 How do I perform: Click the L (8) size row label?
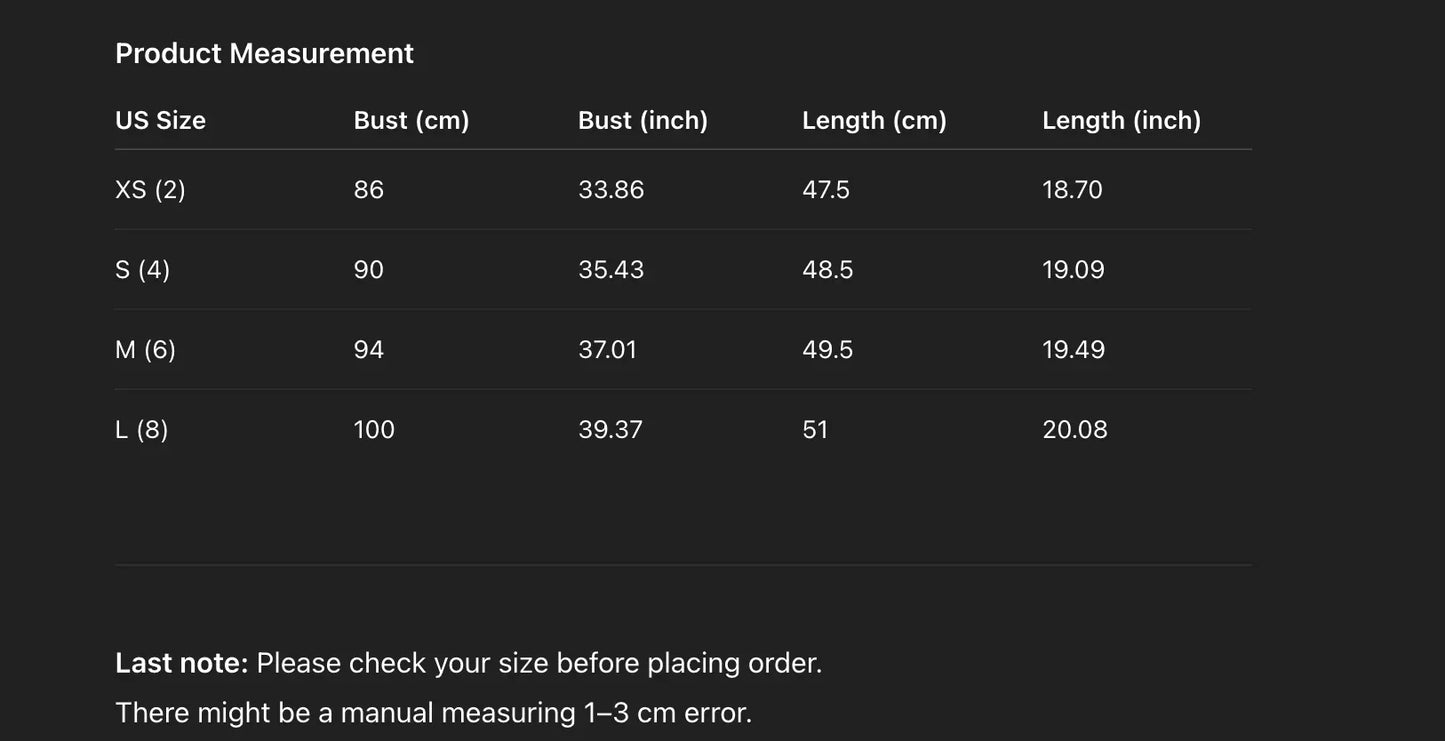click(141, 429)
